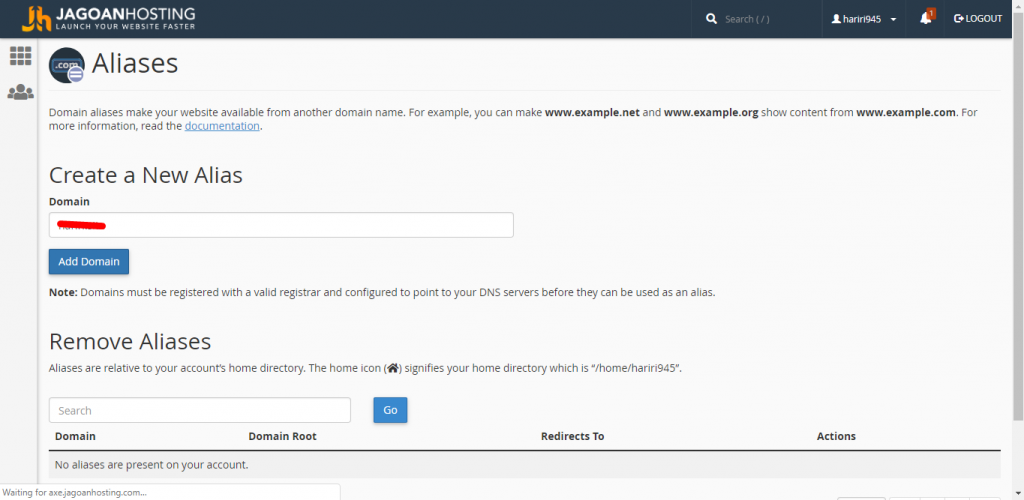Screen dimensions: 1024x500
Task: Open the user manager people icon
Action: point(20,92)
